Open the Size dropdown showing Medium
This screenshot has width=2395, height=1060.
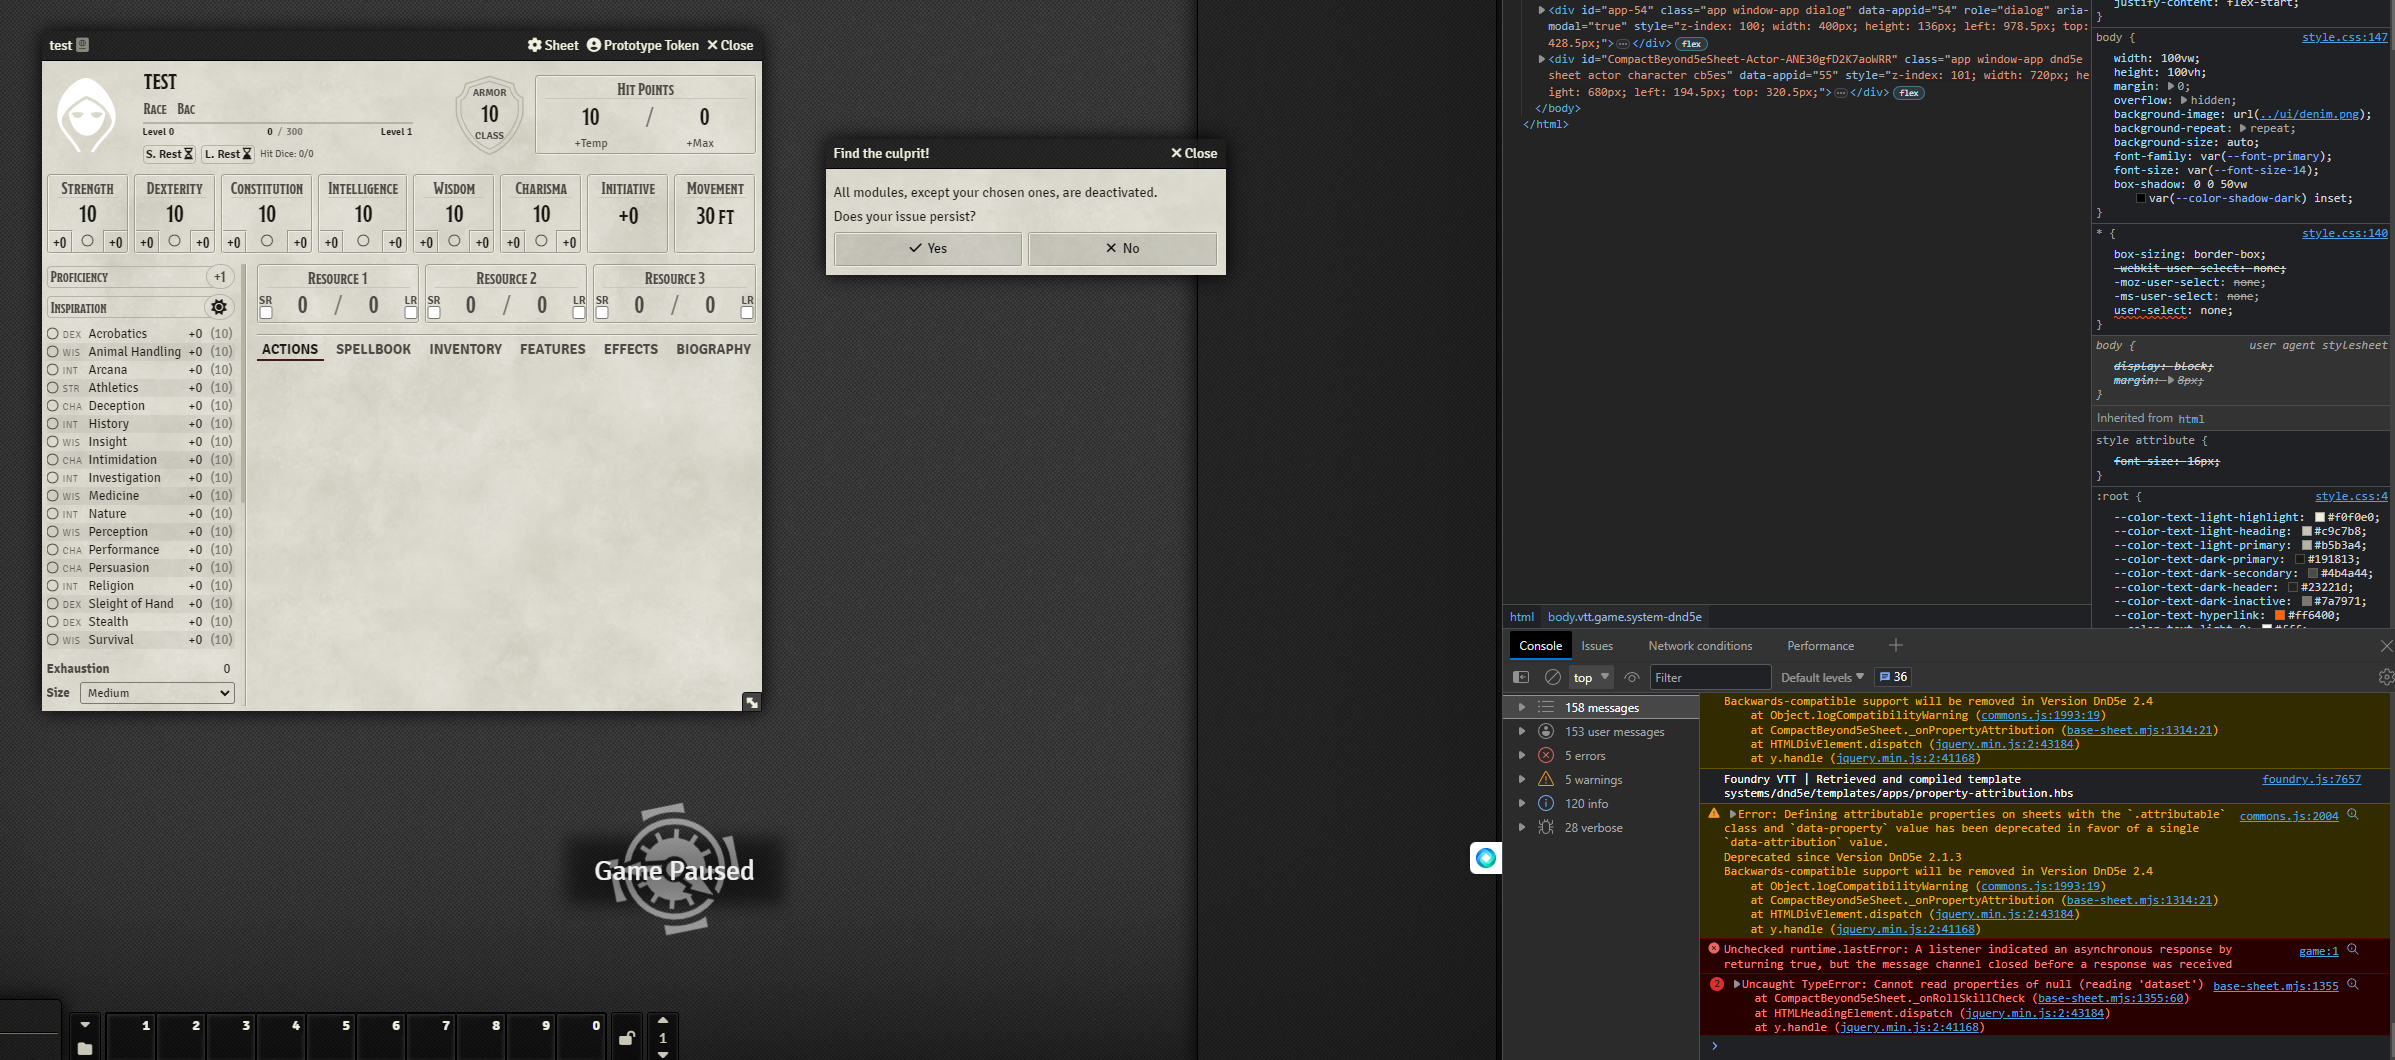click(156, 692)
